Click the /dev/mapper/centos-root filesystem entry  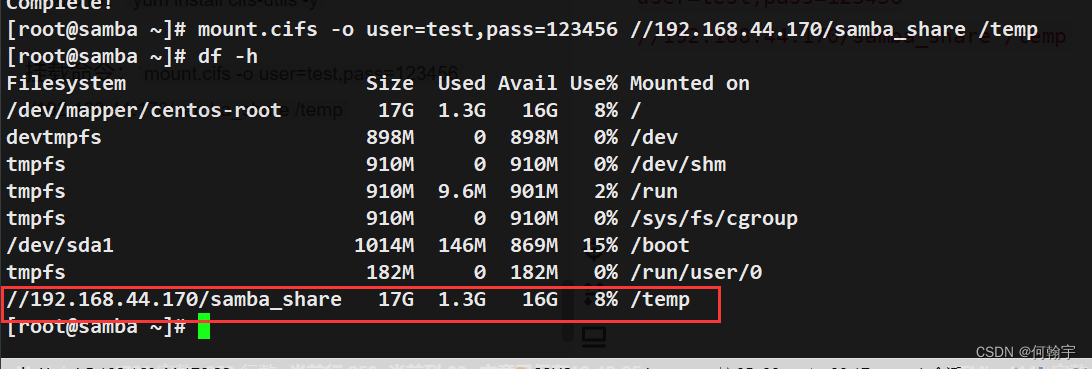coord(144,110)
